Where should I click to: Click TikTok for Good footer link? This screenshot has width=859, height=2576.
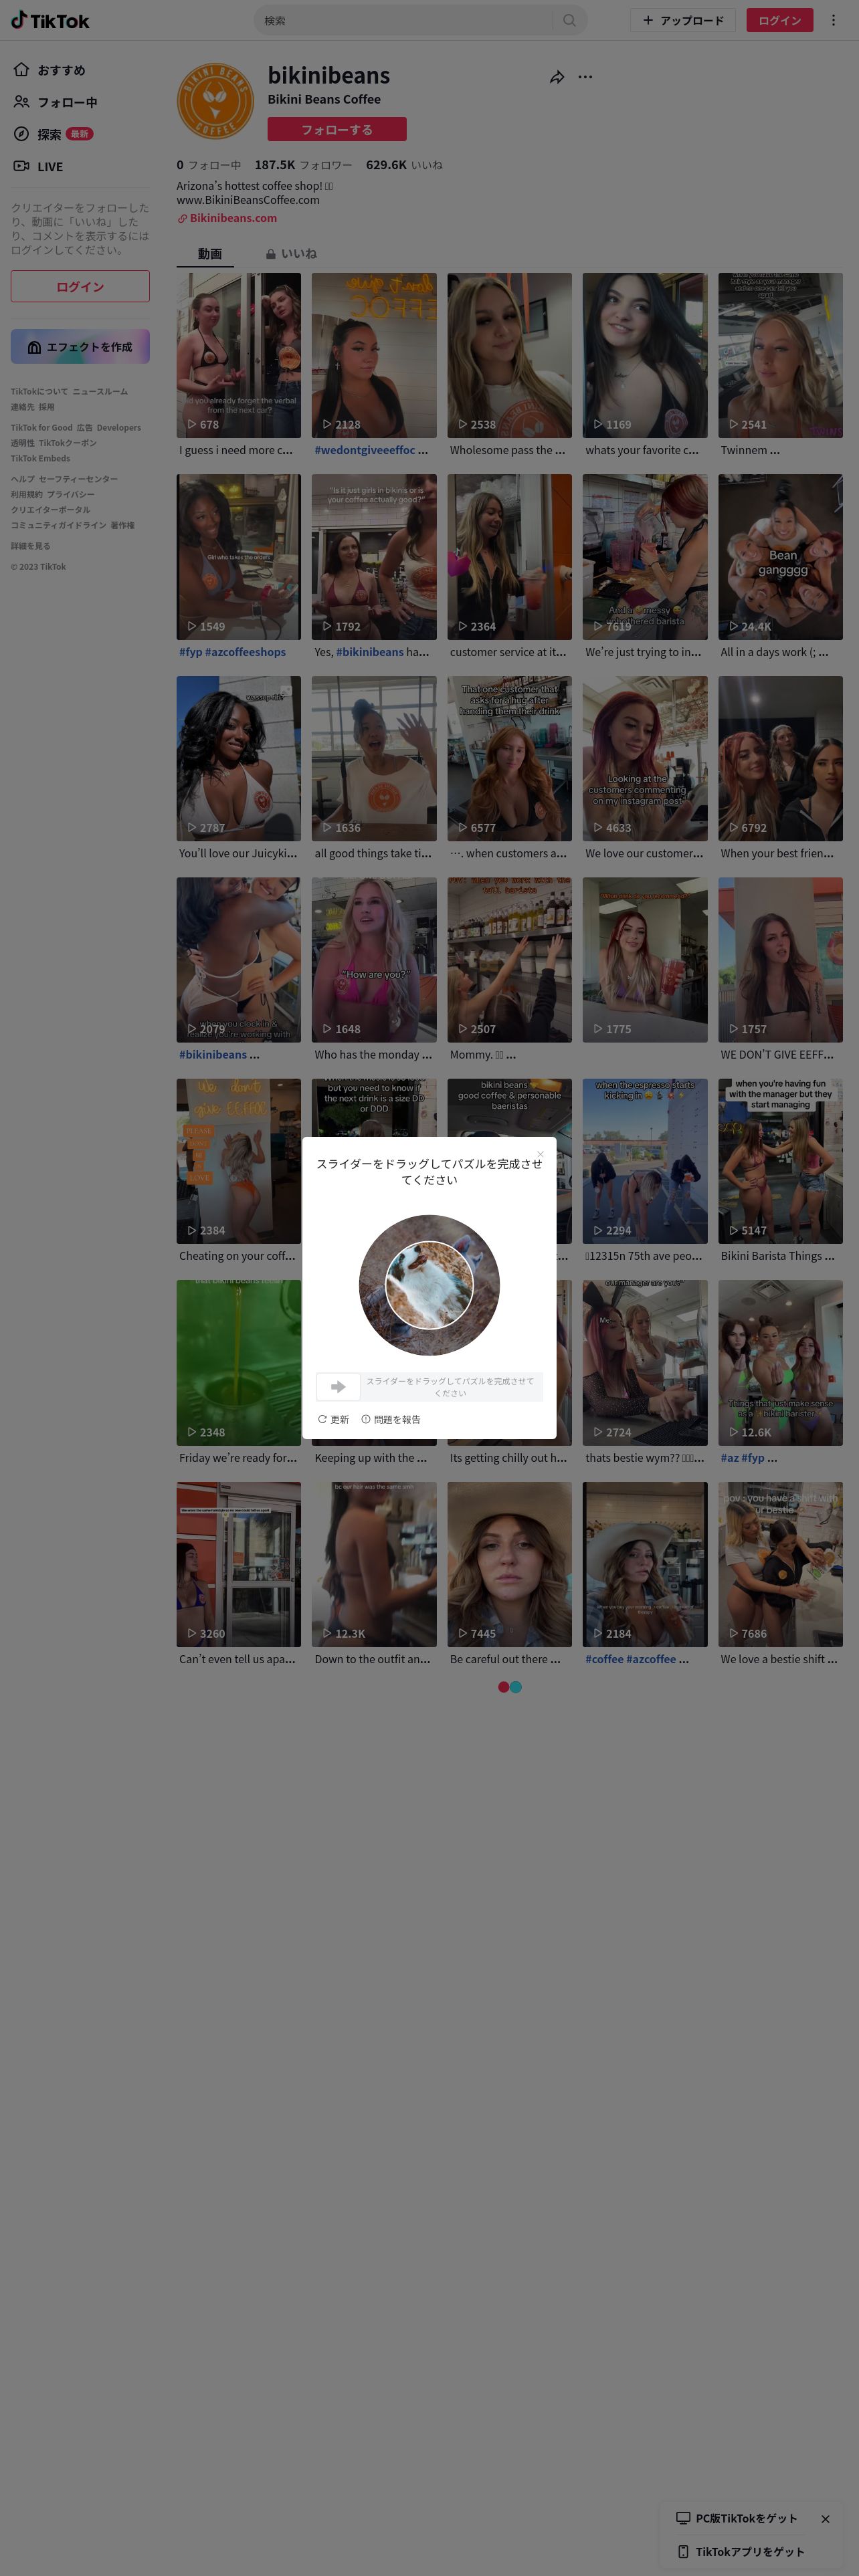[x=42, y=427]
